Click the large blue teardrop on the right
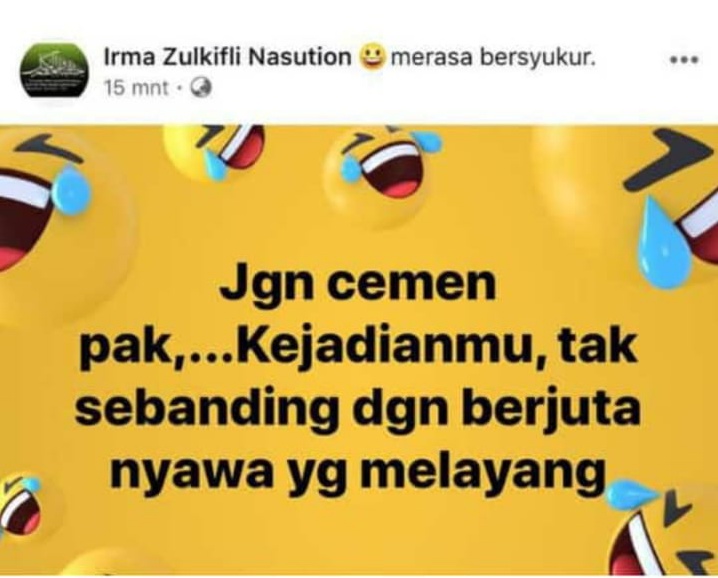The image size is (718, 578). (x=663, y=243)
